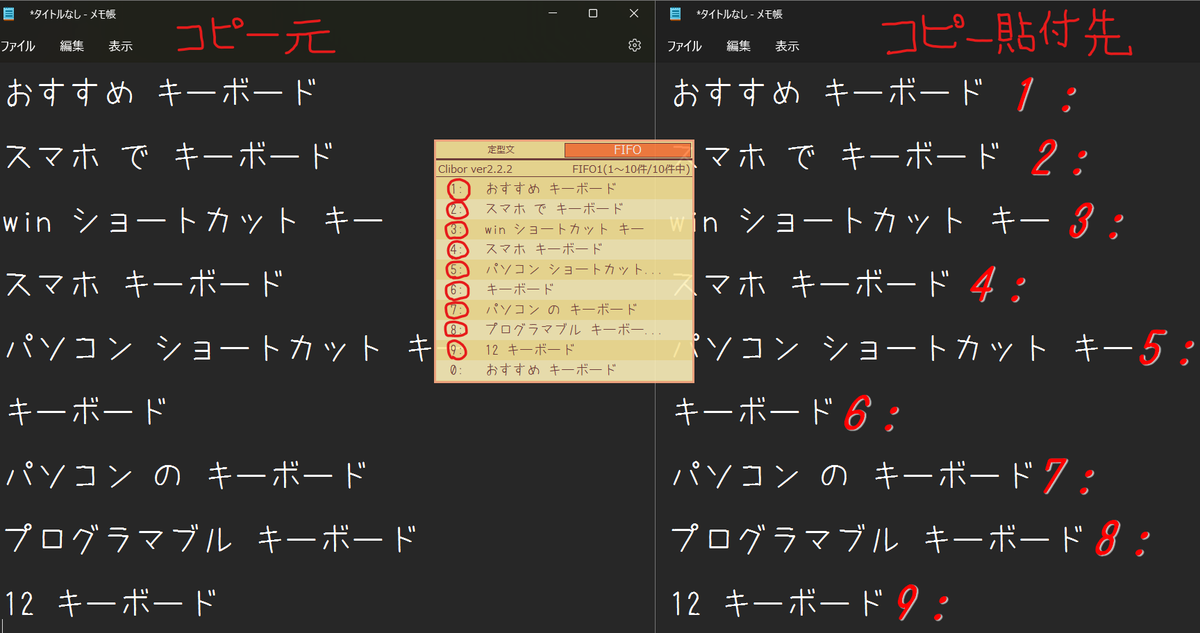Screen dimensions: 1200x633
Task: Click line win ショートカット キー in right Notepad
Action: [860, 221]
